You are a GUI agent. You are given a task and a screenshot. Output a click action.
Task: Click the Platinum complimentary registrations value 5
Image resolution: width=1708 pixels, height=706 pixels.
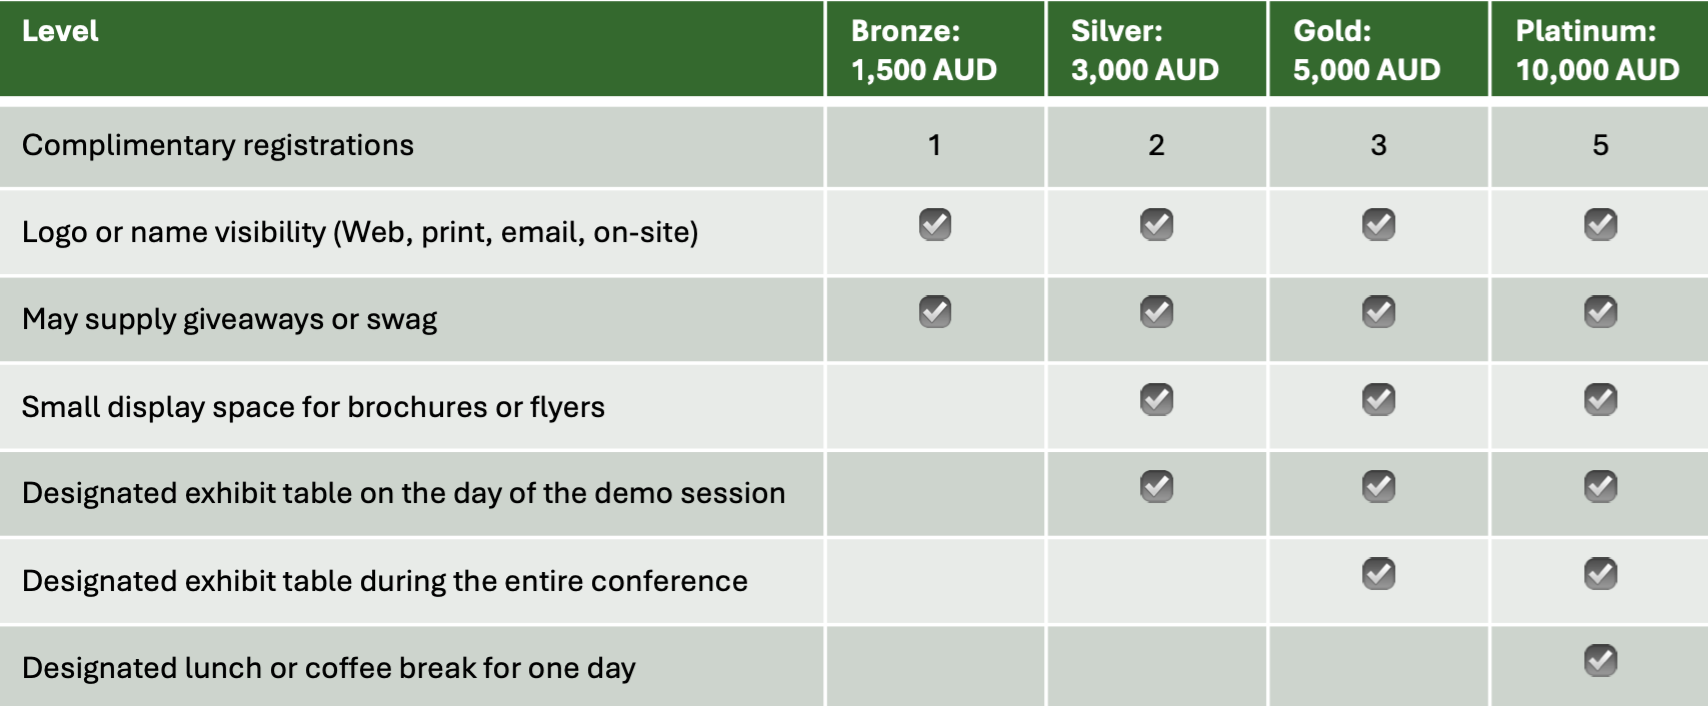coord(1600,146)
